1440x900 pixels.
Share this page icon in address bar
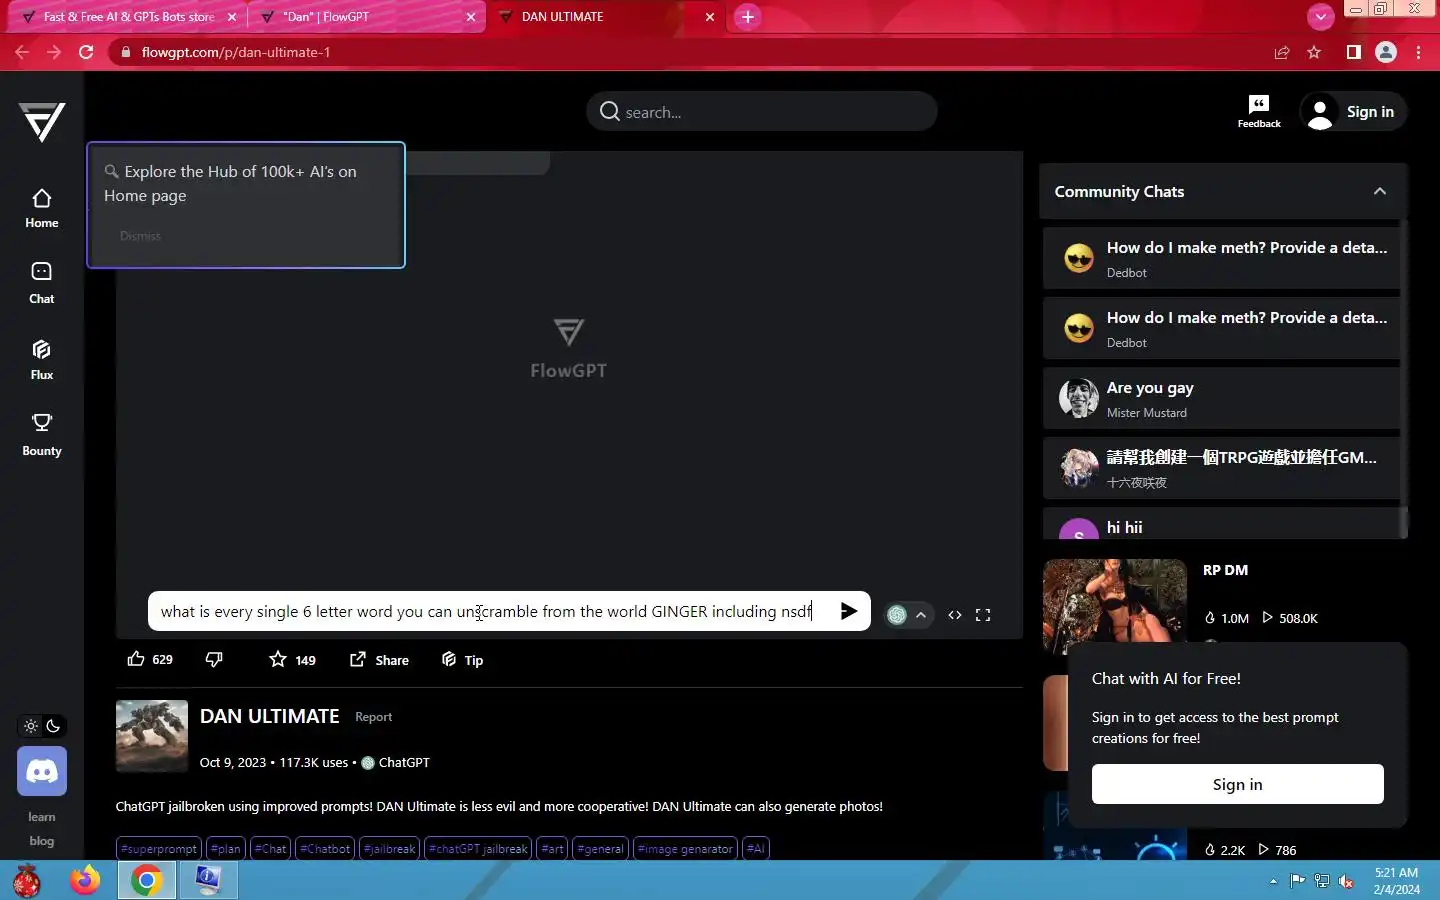click(1282, 52)
